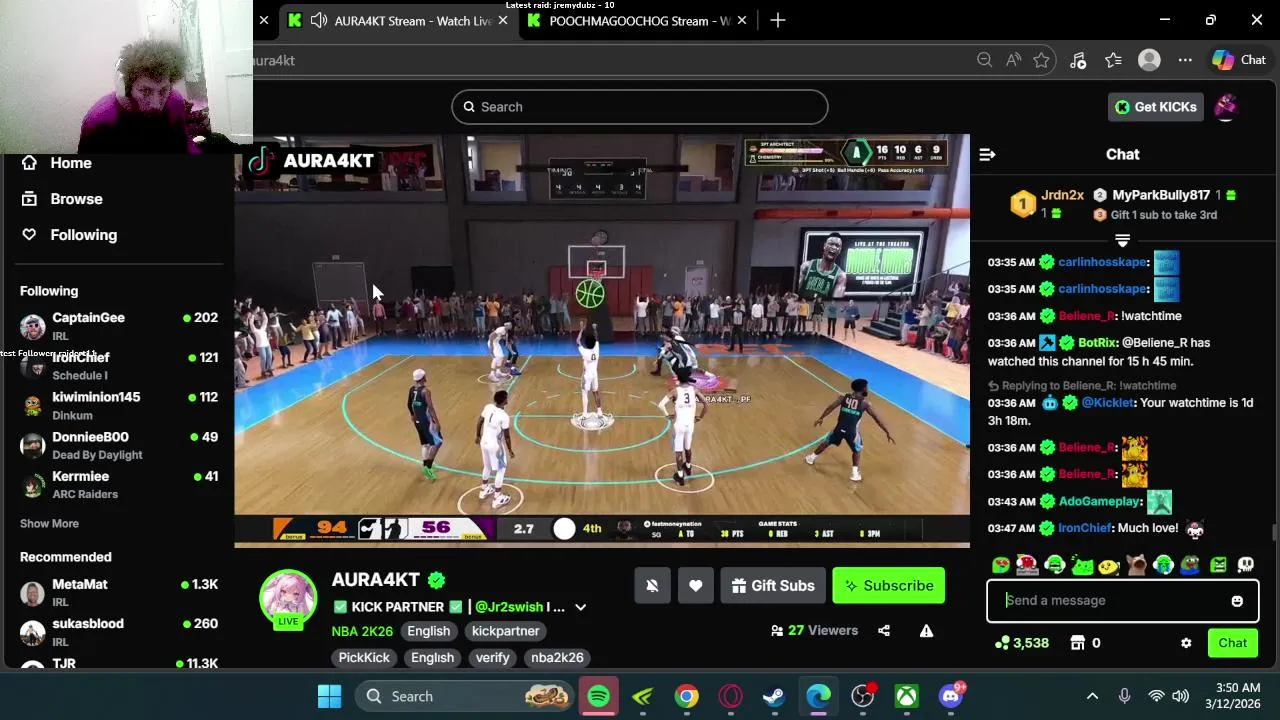Expand Following list with Show More
The height and width of the screenshot is (720, 1280).
click(x=49, y=523)
